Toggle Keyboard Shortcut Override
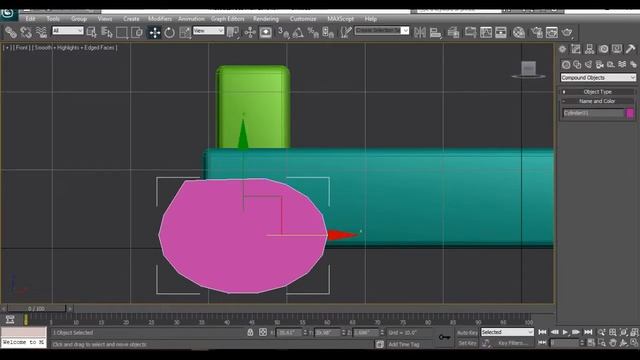This screenshot has width=640, height=360. click(266, 32)
